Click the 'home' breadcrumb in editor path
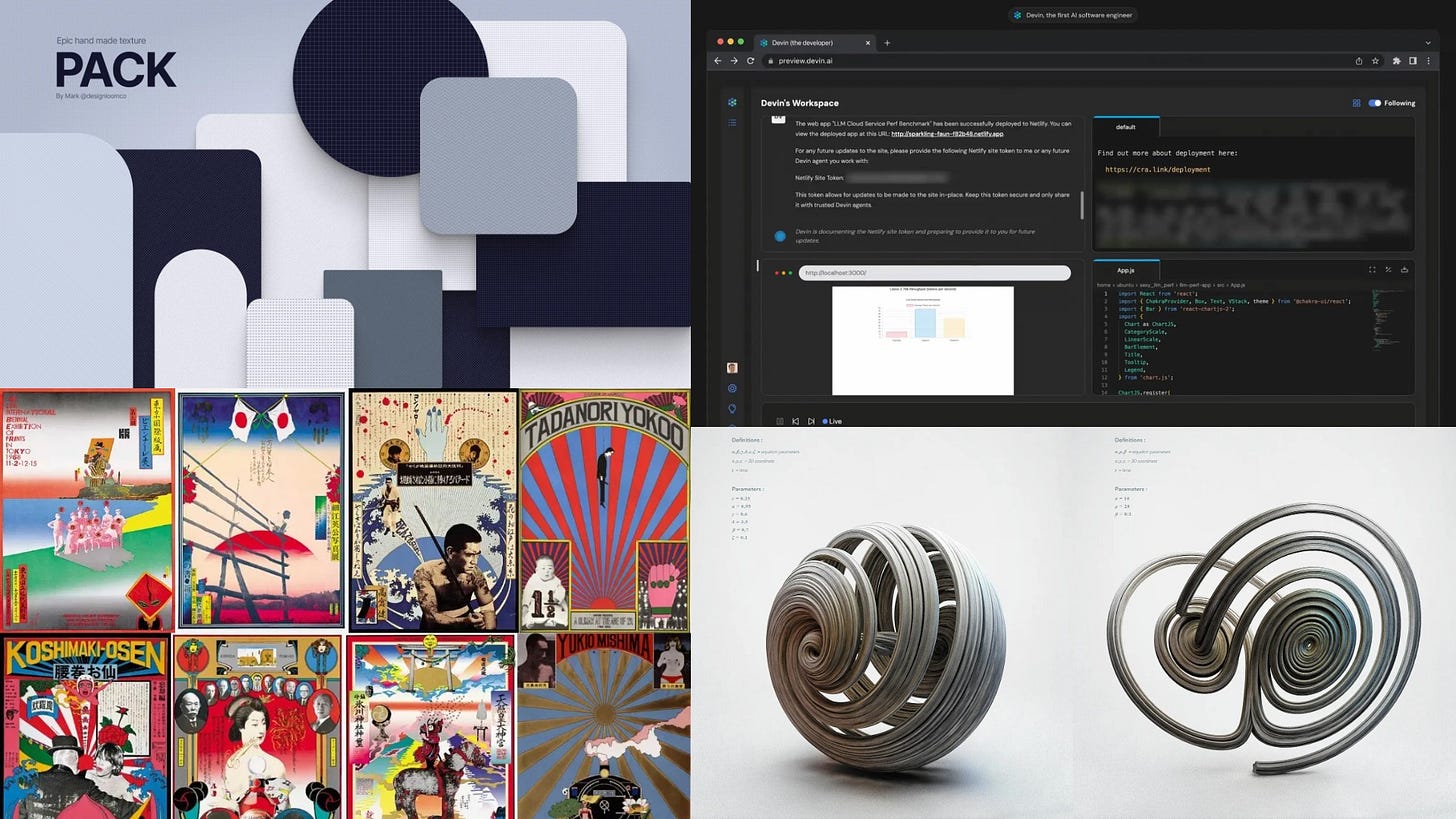 [x=1105, y=285]
